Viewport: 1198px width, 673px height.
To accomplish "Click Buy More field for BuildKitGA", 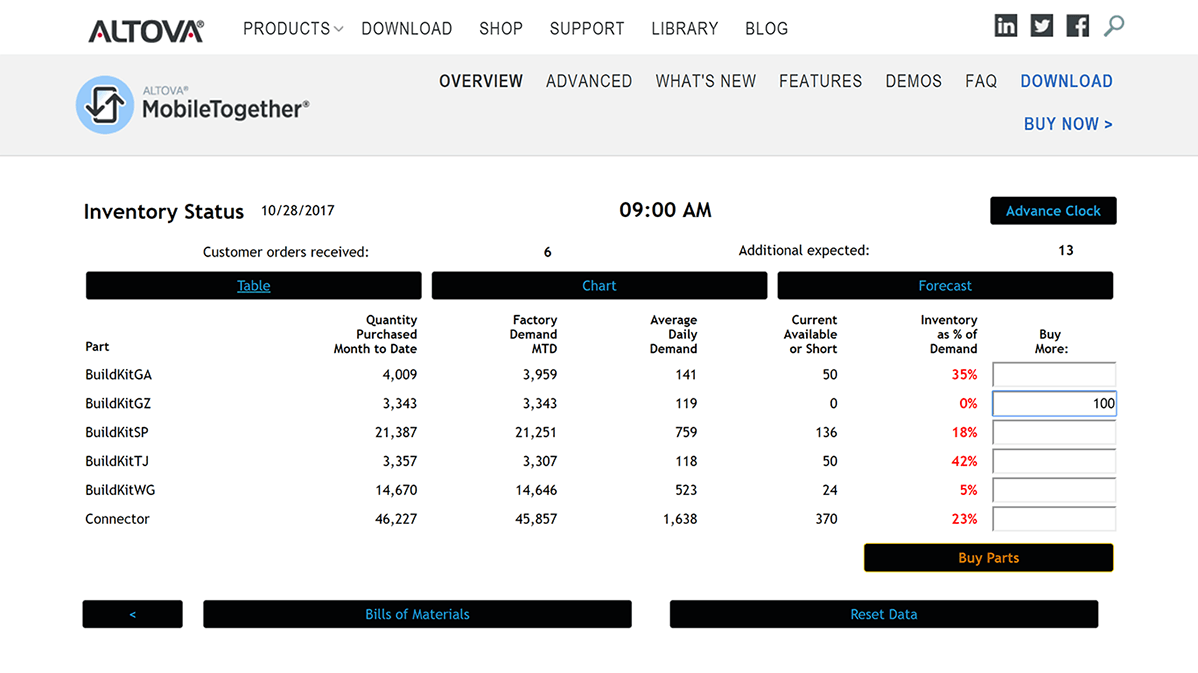I will pyautogui.click(x=1054, y=374).
